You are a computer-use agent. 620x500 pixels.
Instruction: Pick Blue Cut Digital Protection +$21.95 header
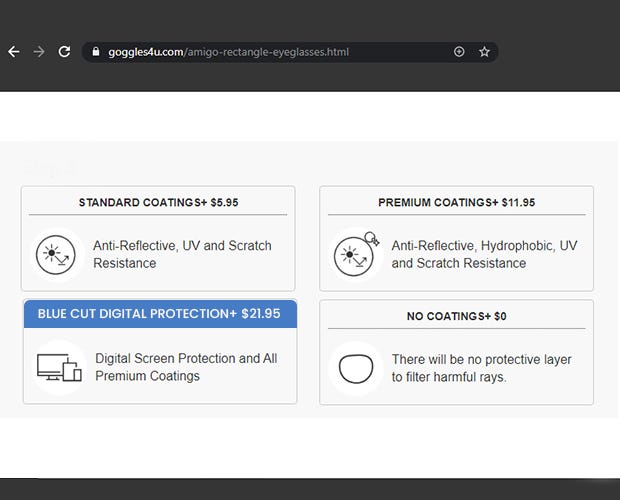(x=159, y=314)
